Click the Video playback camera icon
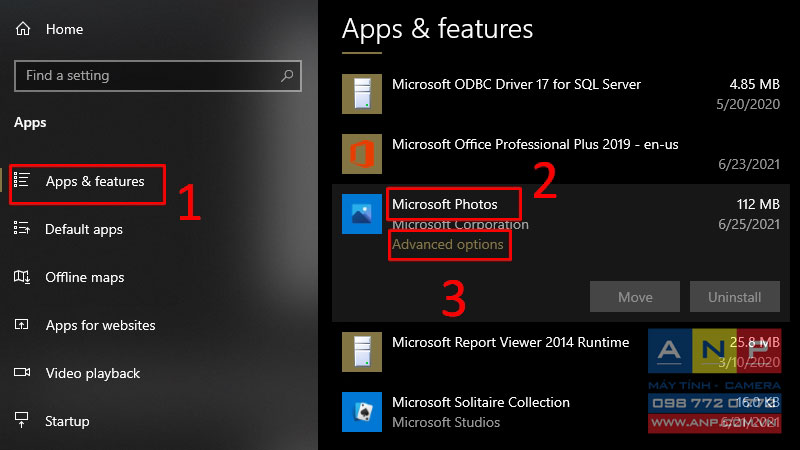800x450 pixels. (22, 372)
